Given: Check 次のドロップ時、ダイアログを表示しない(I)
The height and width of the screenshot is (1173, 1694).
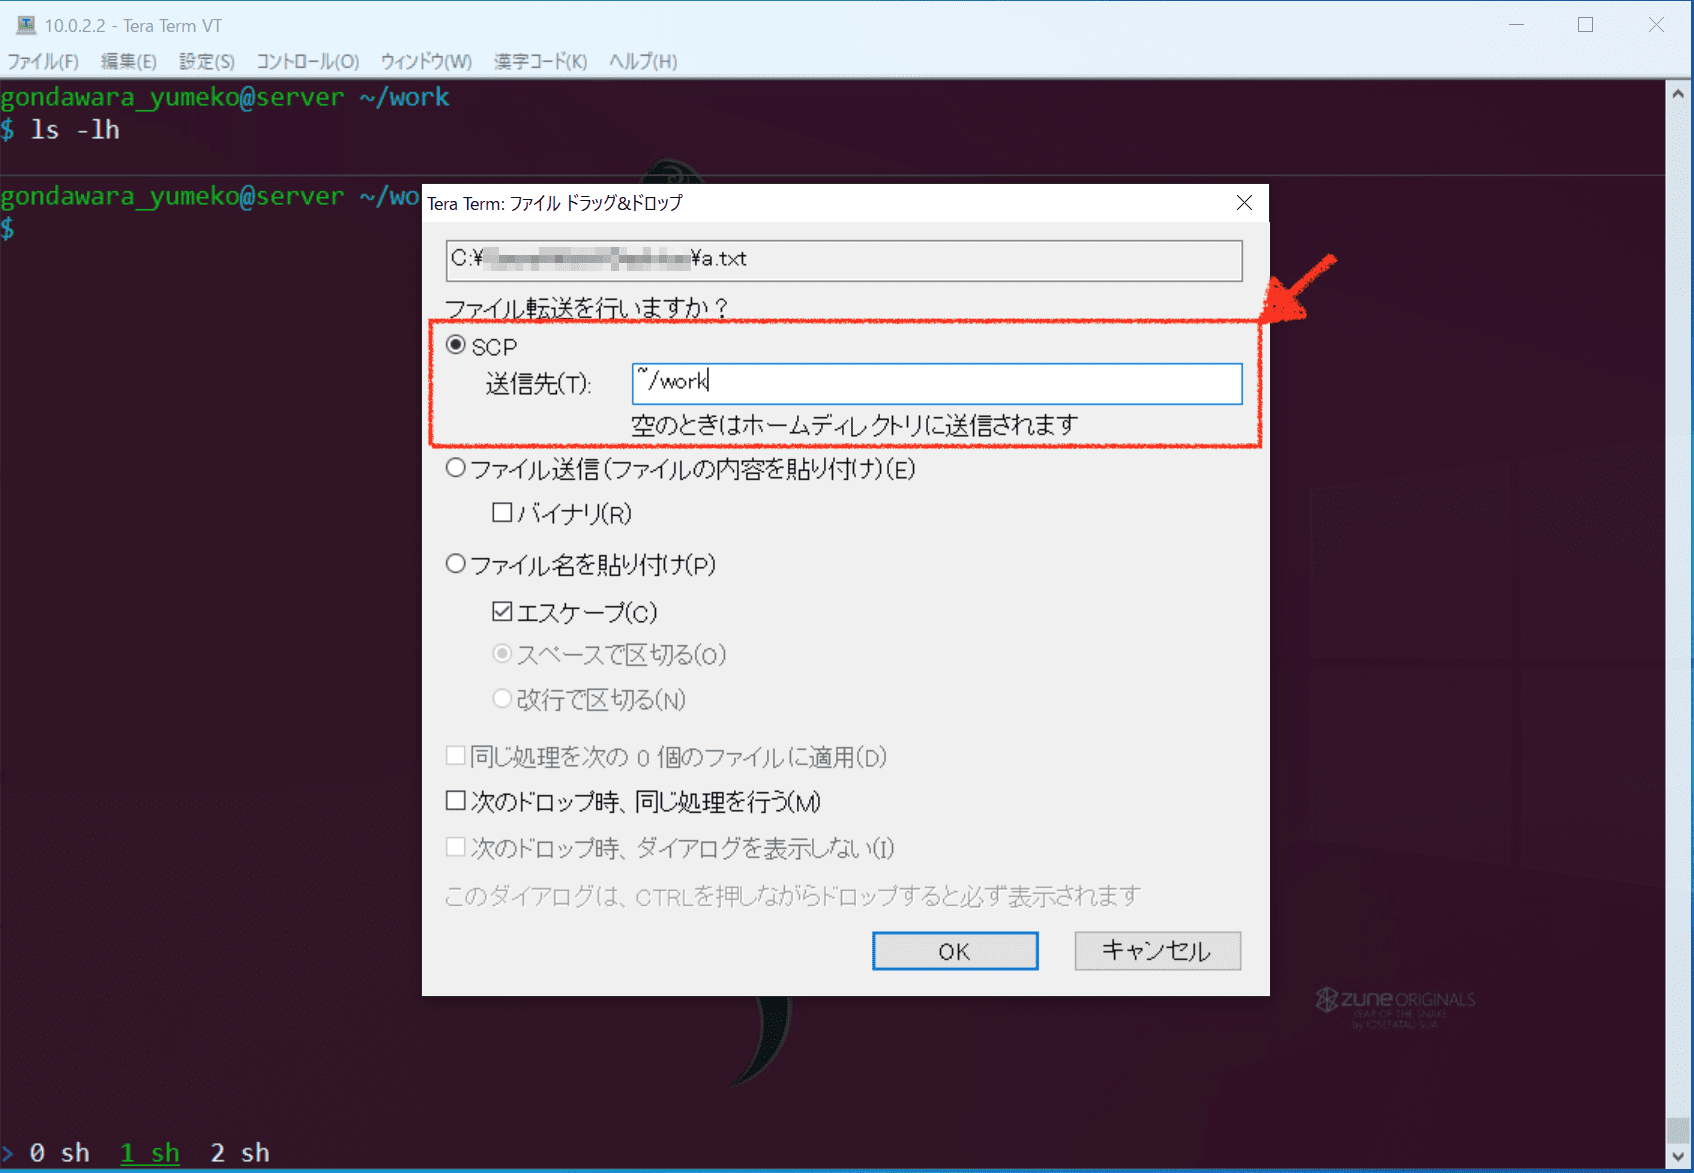Looking at the screenshot, I should tap(456, 848).
